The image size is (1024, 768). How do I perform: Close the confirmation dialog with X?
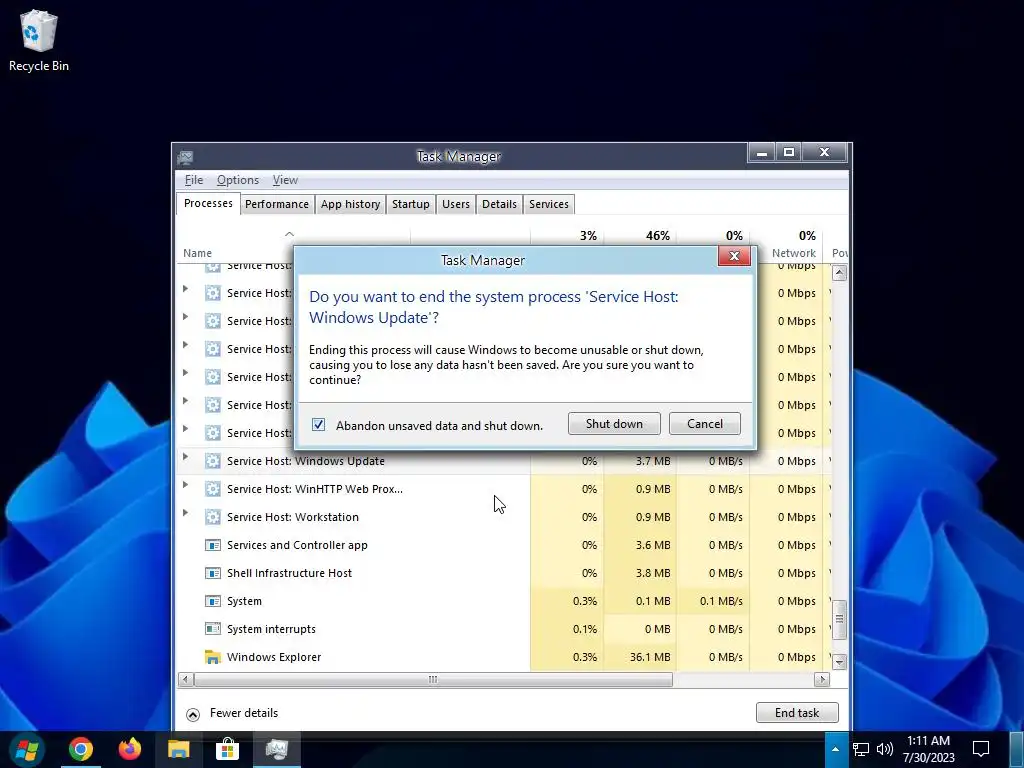(x=734, y=256)
